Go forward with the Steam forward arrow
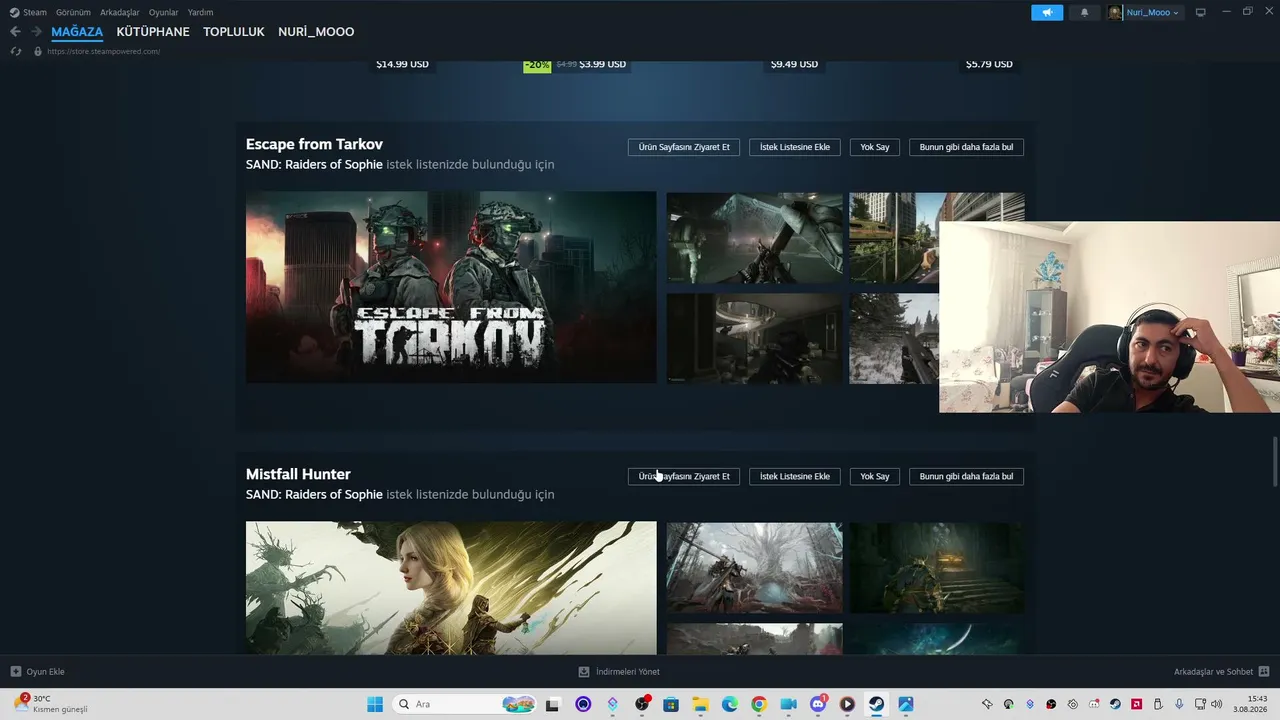This screenshot has width=1280, height=720. [x=37, y=32]
